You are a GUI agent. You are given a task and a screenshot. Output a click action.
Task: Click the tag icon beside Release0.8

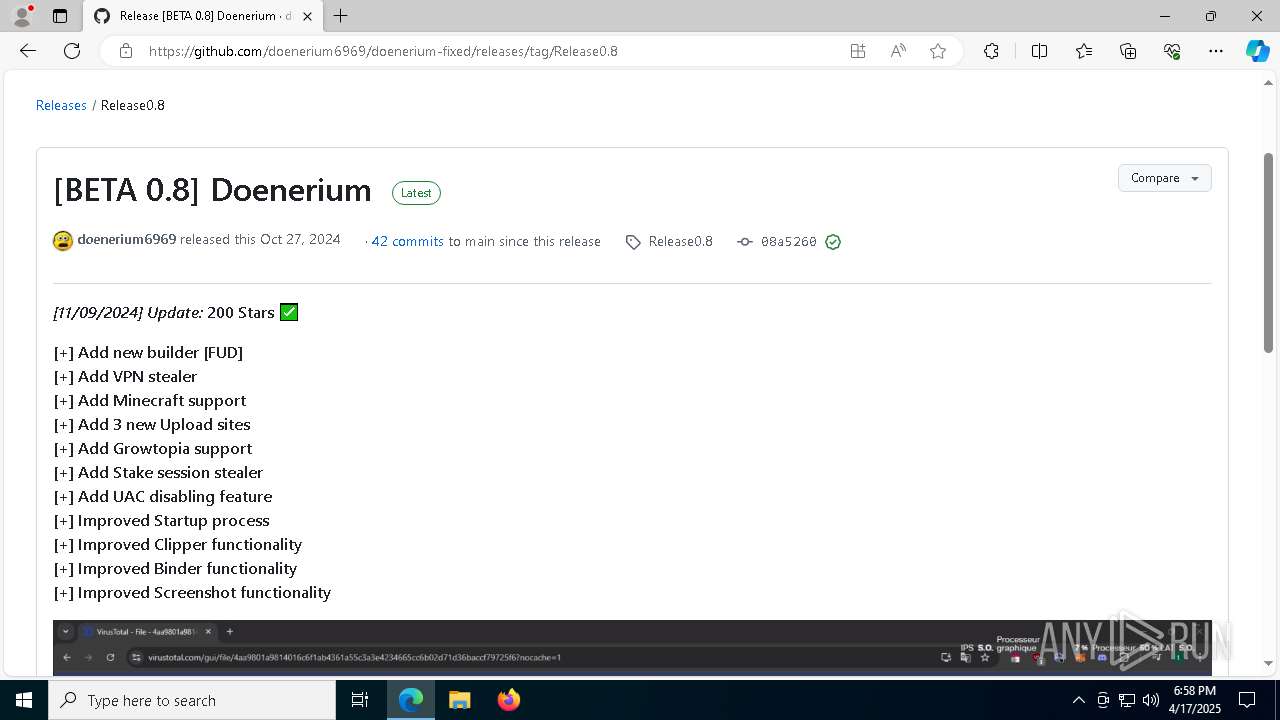click(633, 242)
